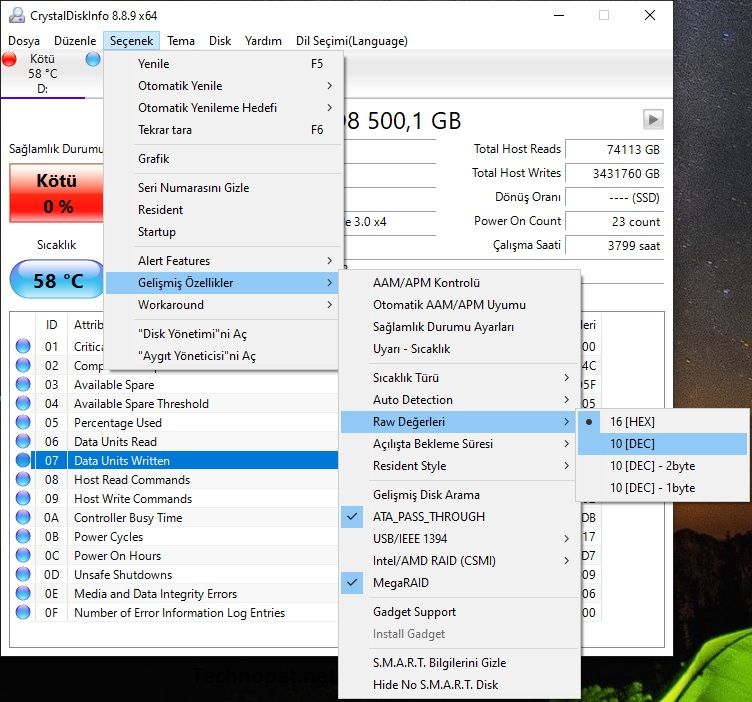Toggle ATA_PASS_THROUGH checkmark
The width and height of the screenshot is (752, 702).
click(x=458, y=516)
